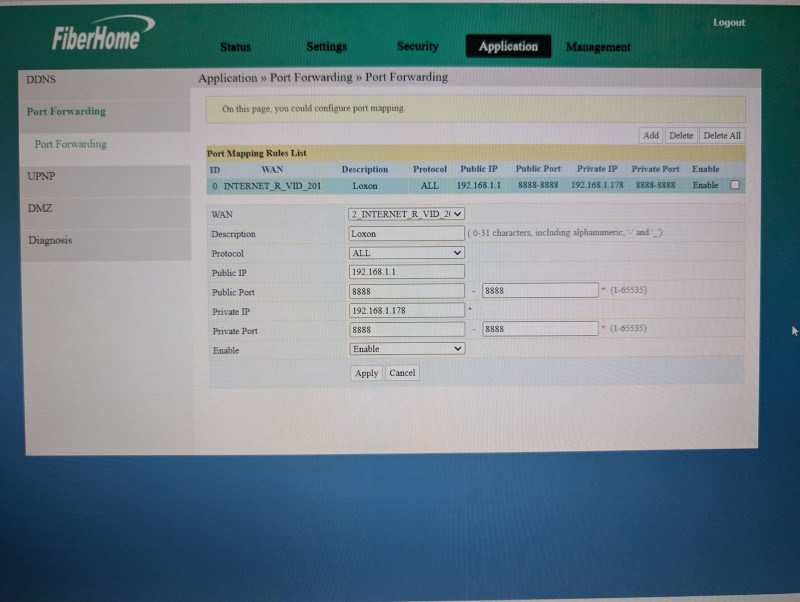
Task: Expand the Protocol dropdown set to ALL
Action: [406, 253]
